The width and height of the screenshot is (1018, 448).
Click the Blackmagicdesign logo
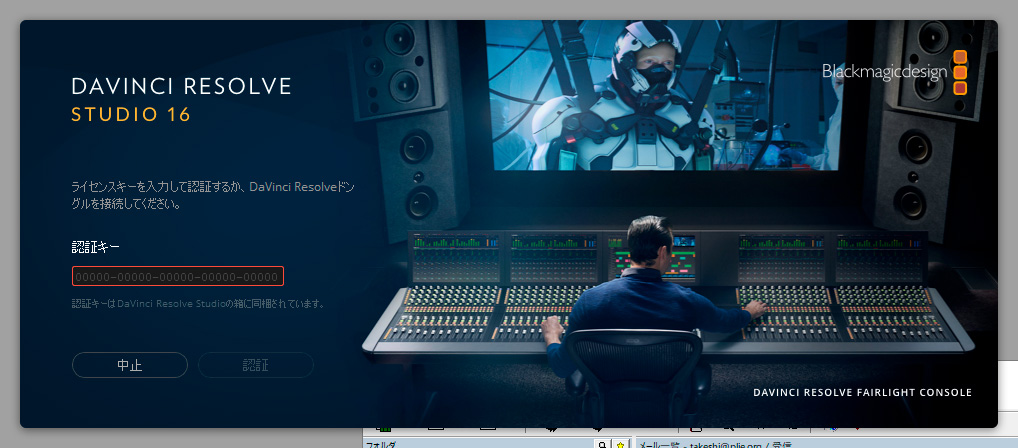coord(895,72)
